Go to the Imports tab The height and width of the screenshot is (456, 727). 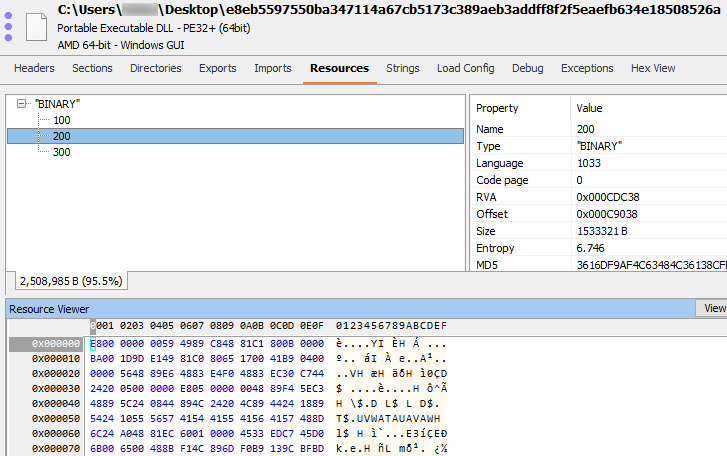[x=273, y=69]
